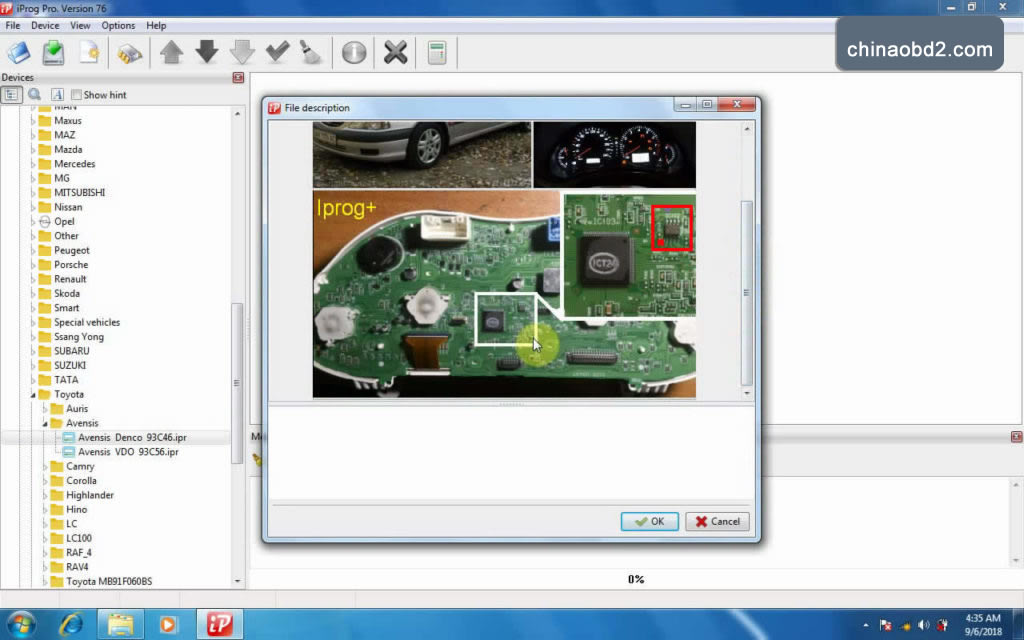The width and height of the screenshot is (1024, 640).
Task: Select Avensis VDO 93C56.ipr file
Action: (x=128, y=452)
